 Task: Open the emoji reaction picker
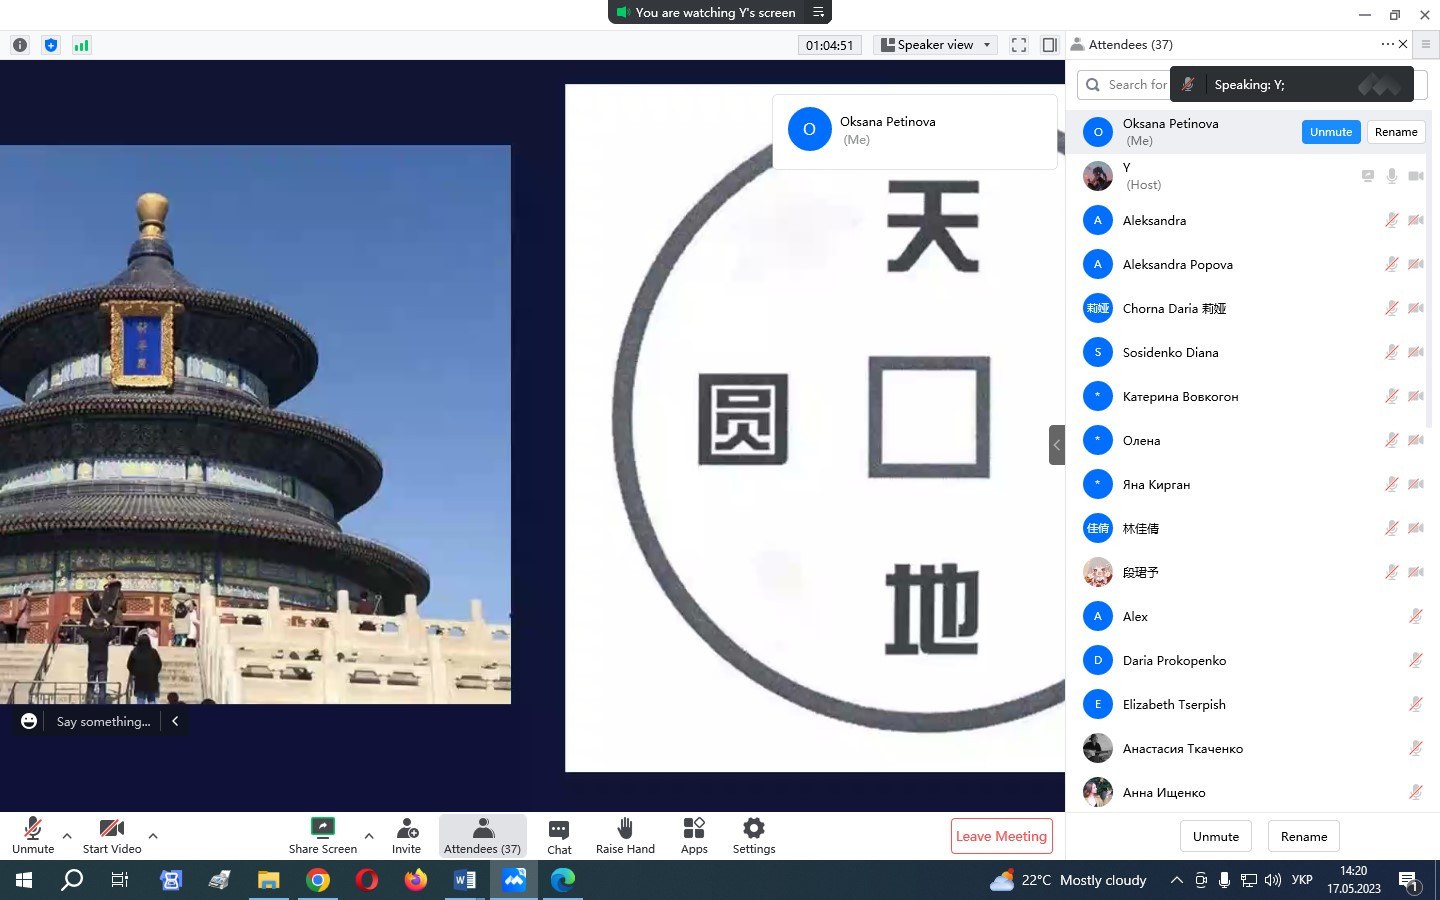coord(29,721)
